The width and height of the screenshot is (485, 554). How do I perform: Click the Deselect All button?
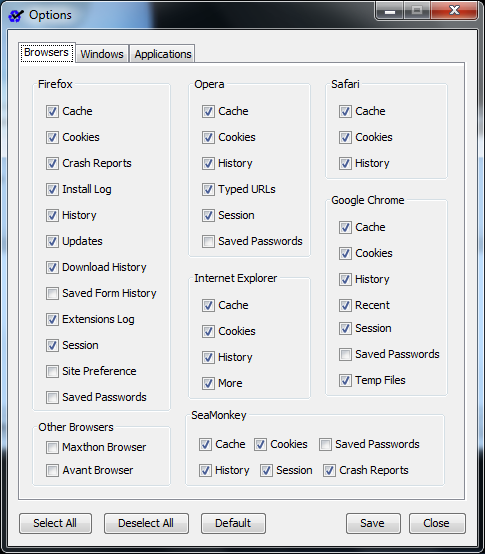(146, 523)
